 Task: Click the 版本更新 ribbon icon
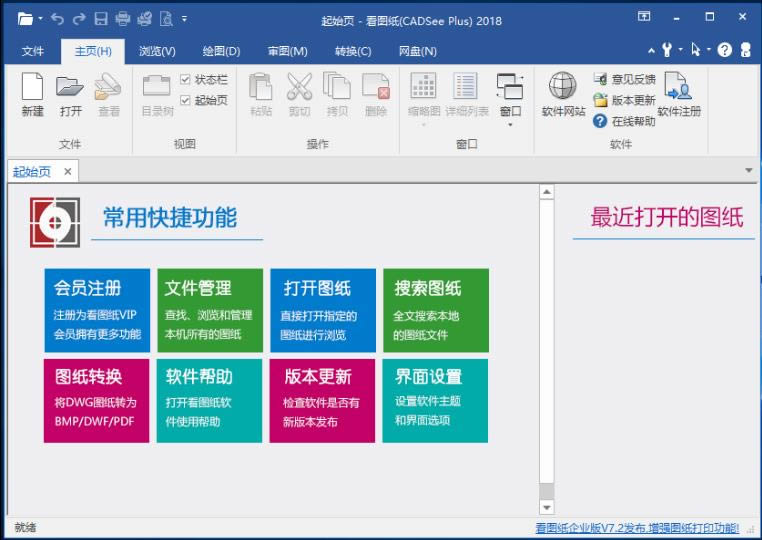(x=600, y=100)
